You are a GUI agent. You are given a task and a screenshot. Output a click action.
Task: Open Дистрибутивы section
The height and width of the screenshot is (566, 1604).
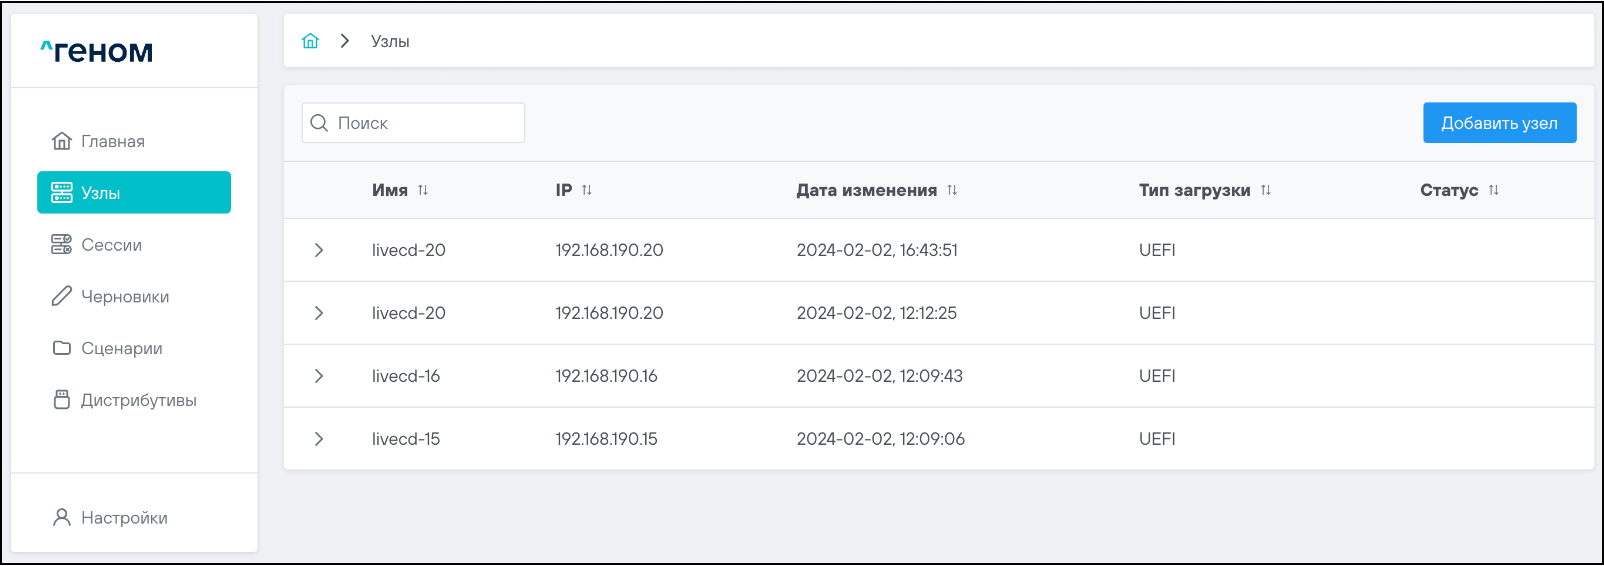pos(138,400)
